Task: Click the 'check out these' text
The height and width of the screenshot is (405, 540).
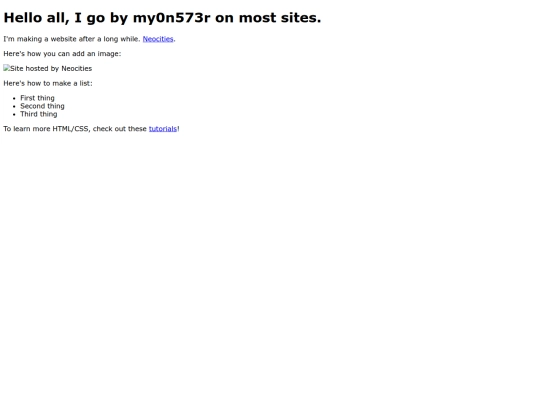Action: 120,129
